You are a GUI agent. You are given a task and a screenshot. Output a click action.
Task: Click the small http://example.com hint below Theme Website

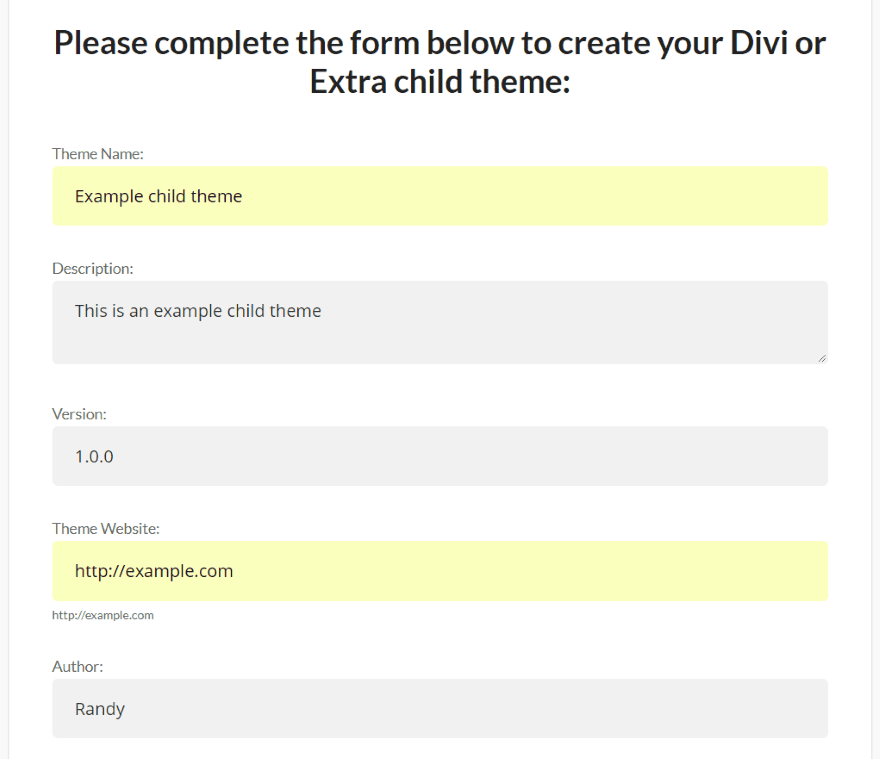pos(103,615)
